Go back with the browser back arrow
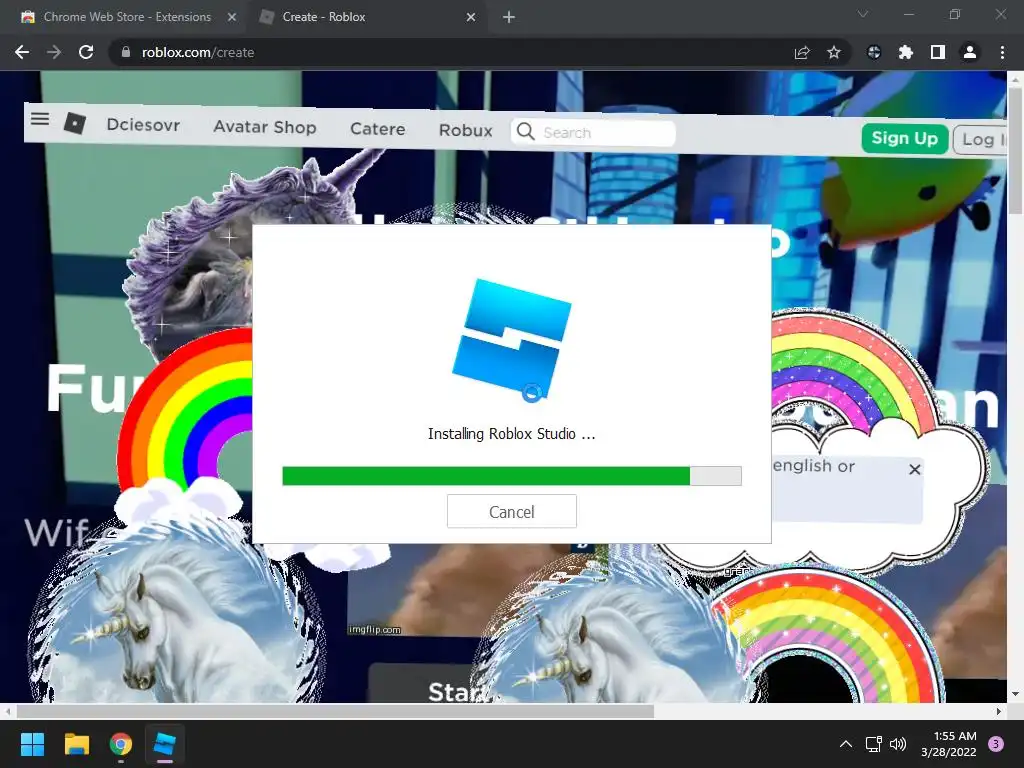1024x768 pixels. pyautogui.click(x=22, y=52)
